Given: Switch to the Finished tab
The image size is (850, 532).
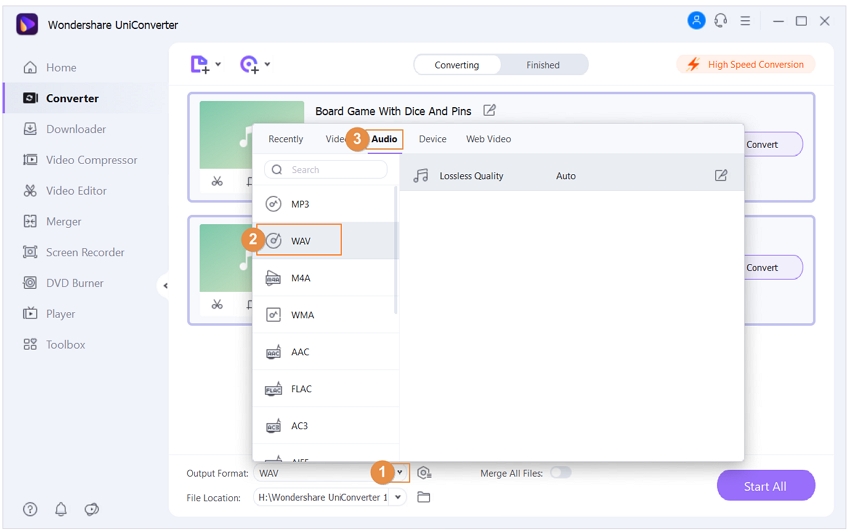Looking at the screenshot, I should pyautogui.click(x=543, y=65).
